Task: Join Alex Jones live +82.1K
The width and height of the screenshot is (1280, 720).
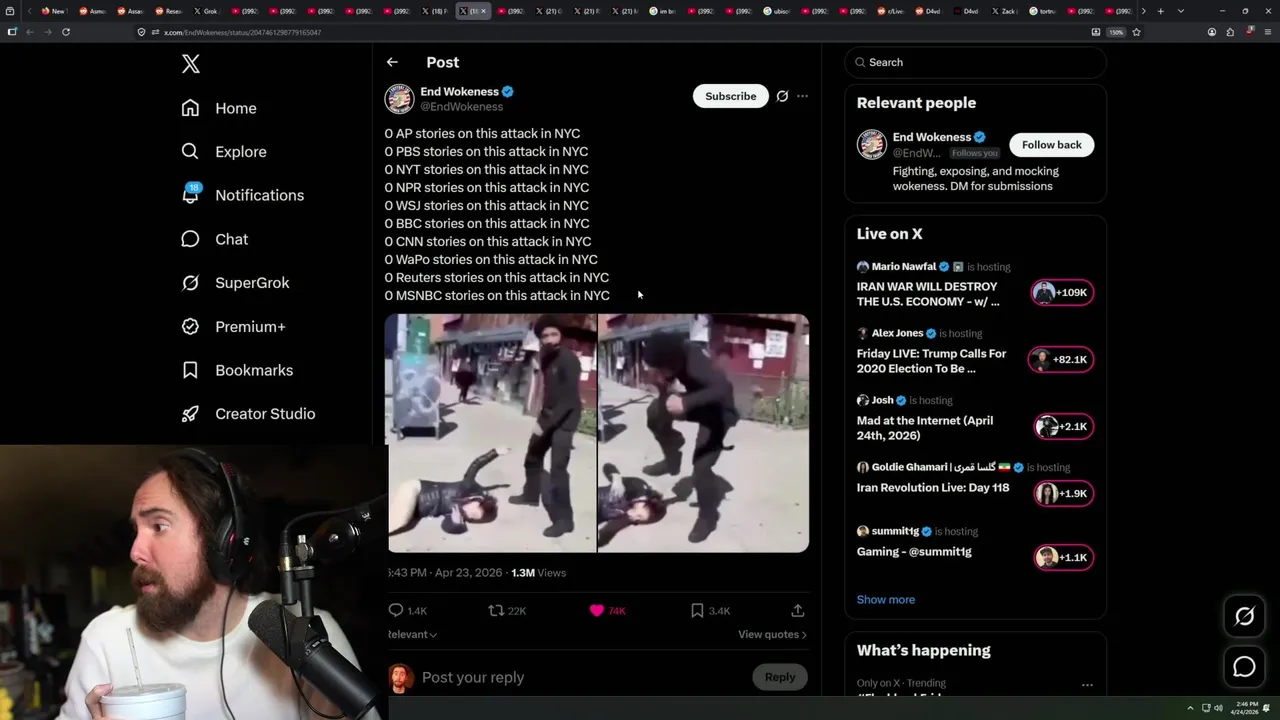Action: coord(1062,359)
